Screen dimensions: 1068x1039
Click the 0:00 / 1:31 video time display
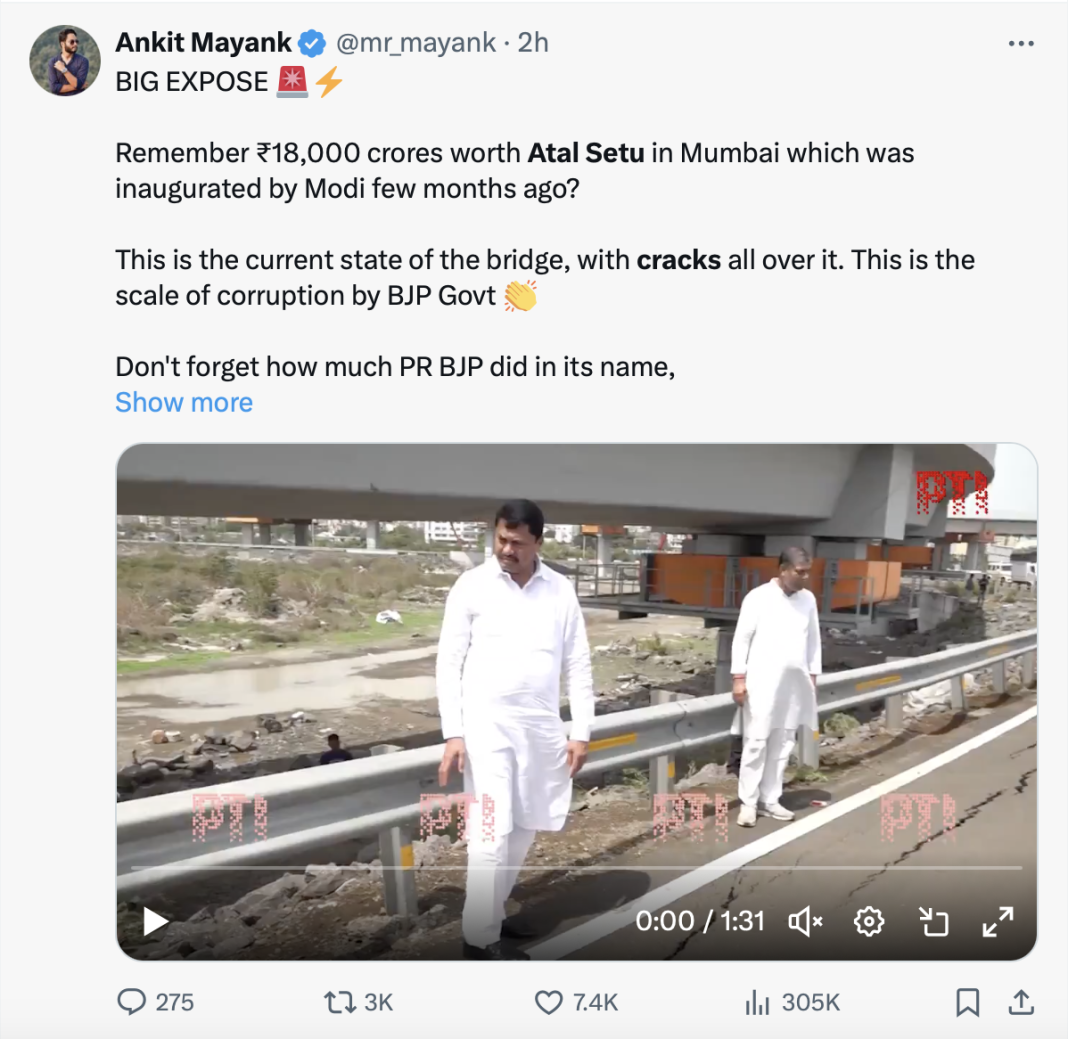click(x=700, y=921)
